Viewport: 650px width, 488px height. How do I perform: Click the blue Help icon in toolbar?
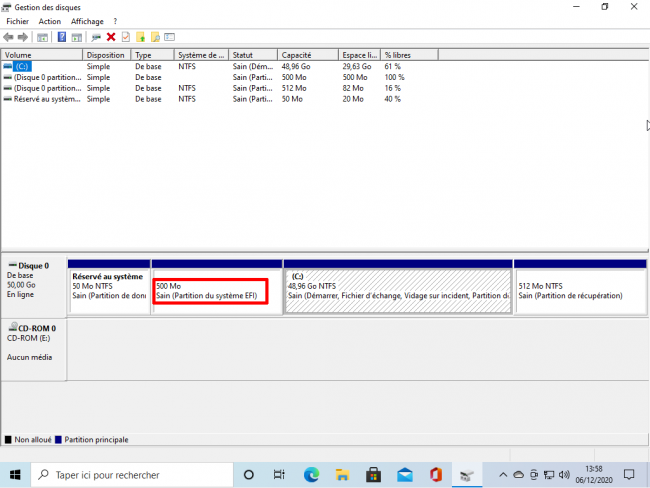click(62, 37)
